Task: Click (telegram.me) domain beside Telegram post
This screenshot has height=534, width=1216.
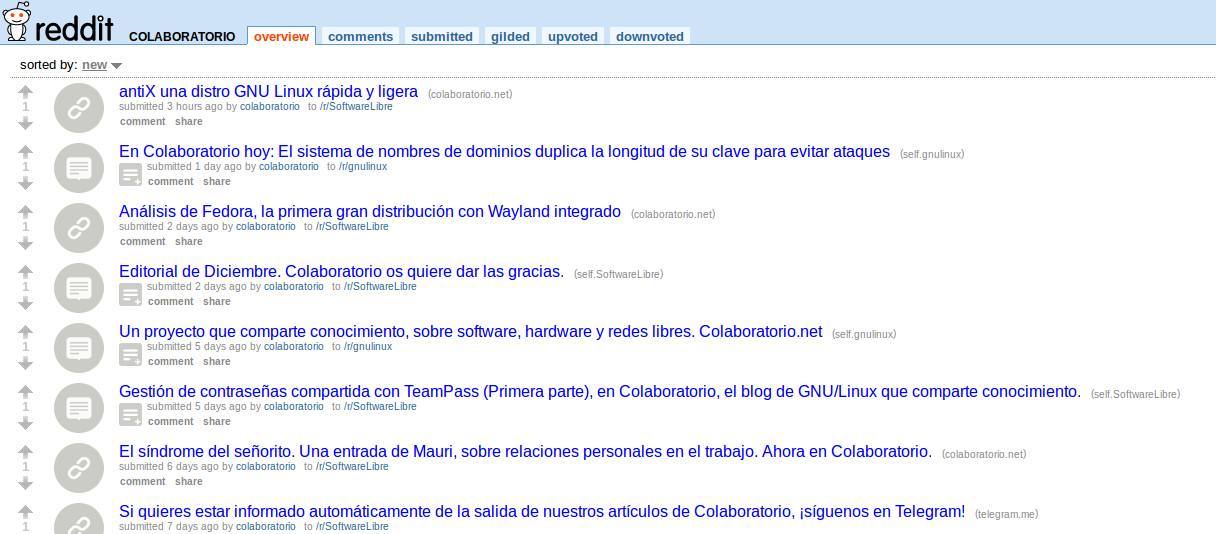Action: pyautogui.click(x=1007, y=514)
